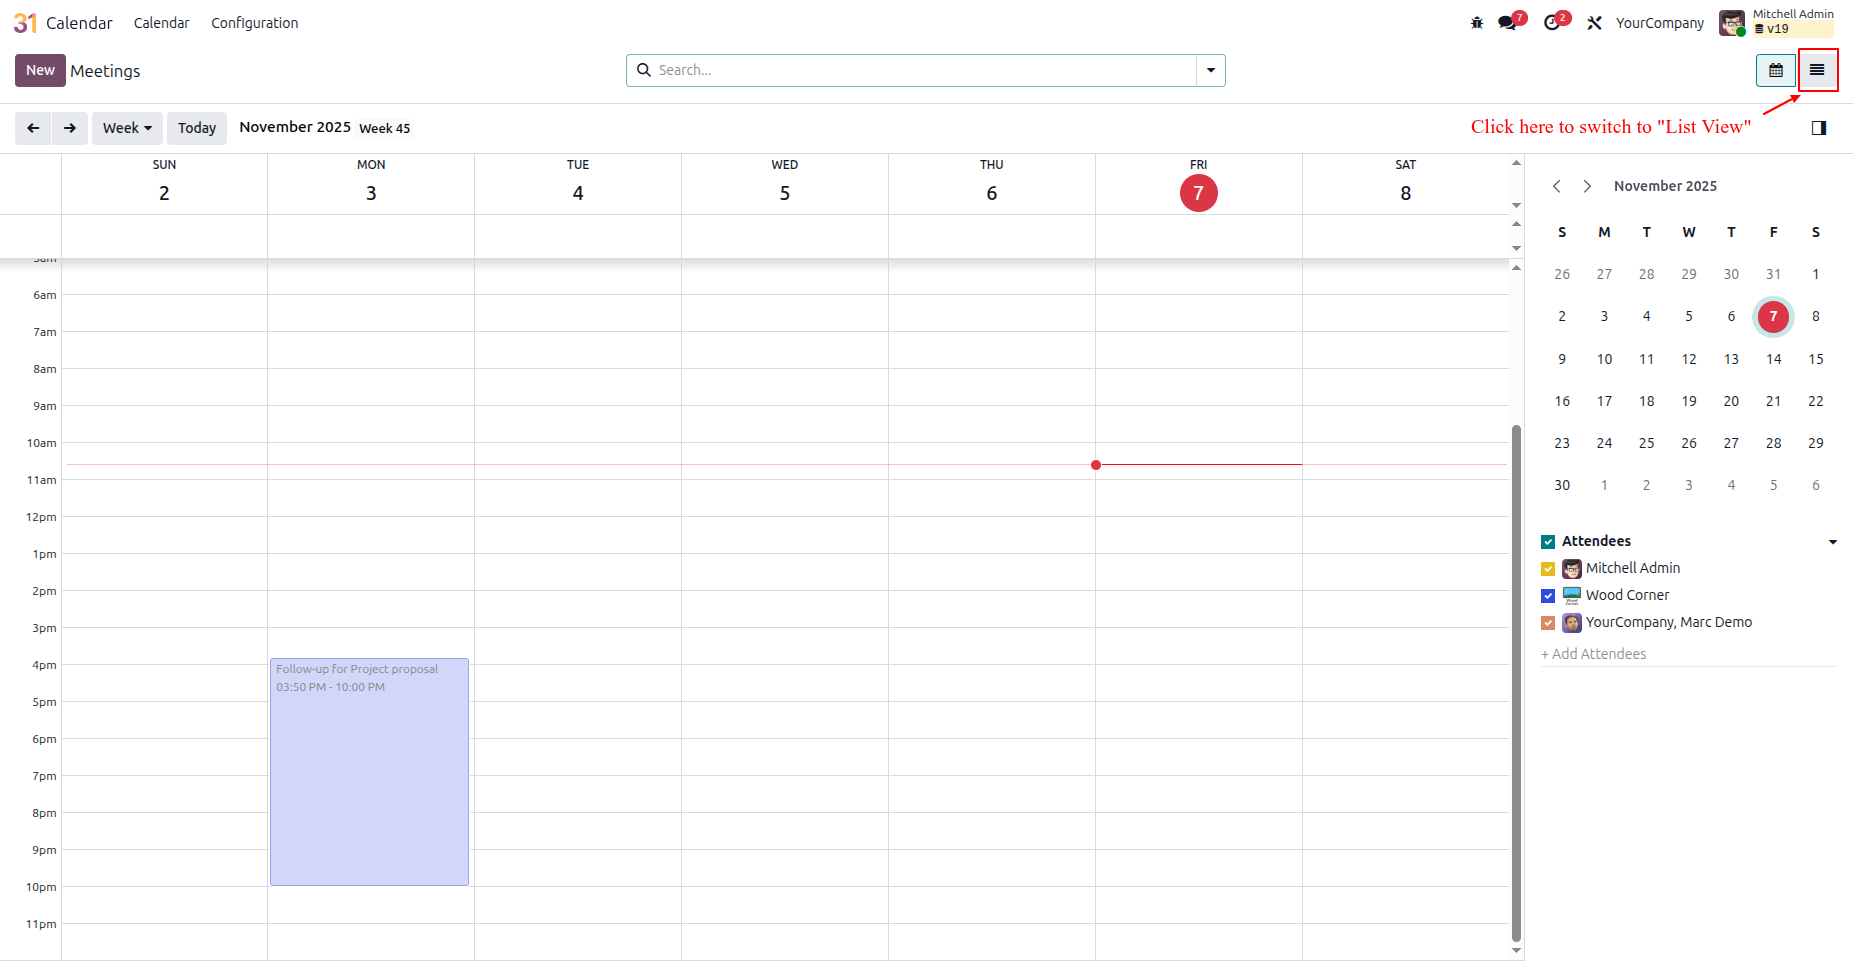Viewport: 1853px width, 961px height.
Task: Select Thursday 6 column header
Action: tap(992, 184)
